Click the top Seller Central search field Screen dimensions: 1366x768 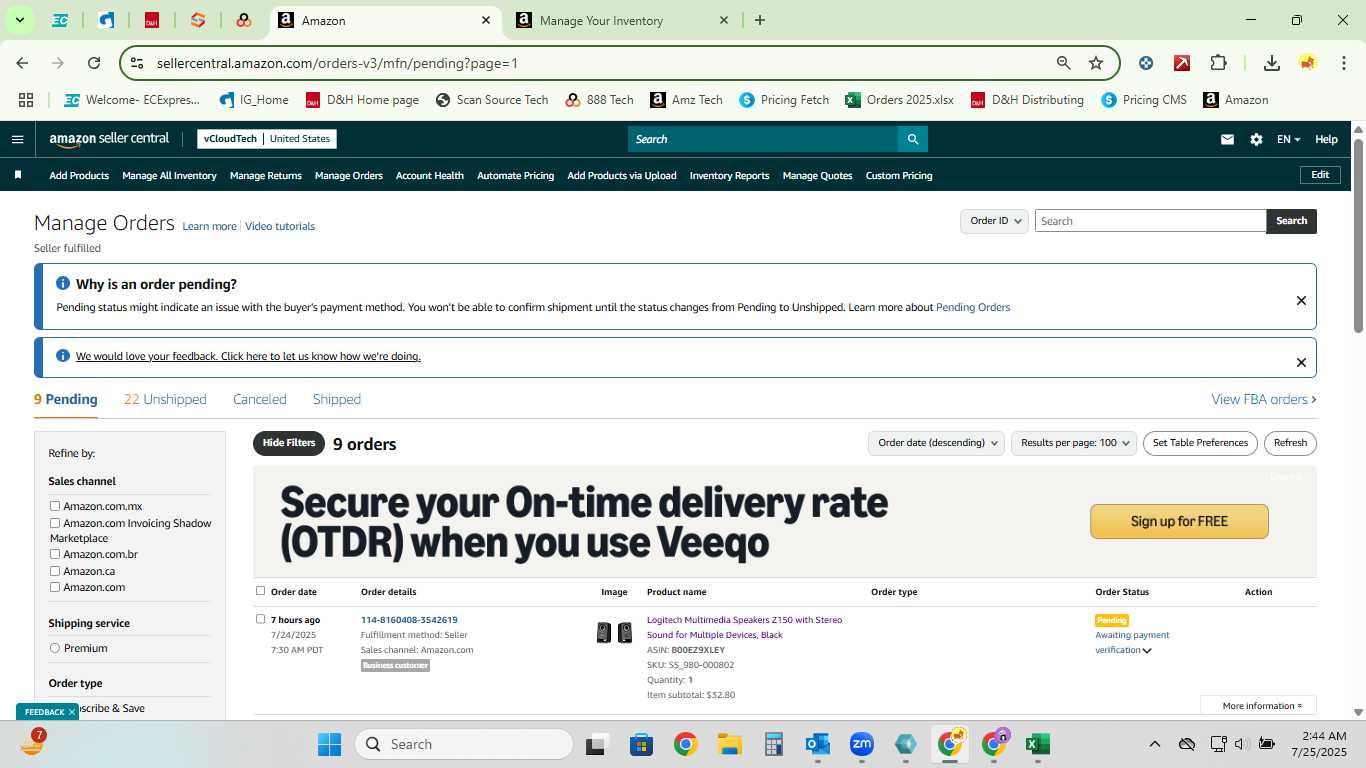[x=763, y=139]
